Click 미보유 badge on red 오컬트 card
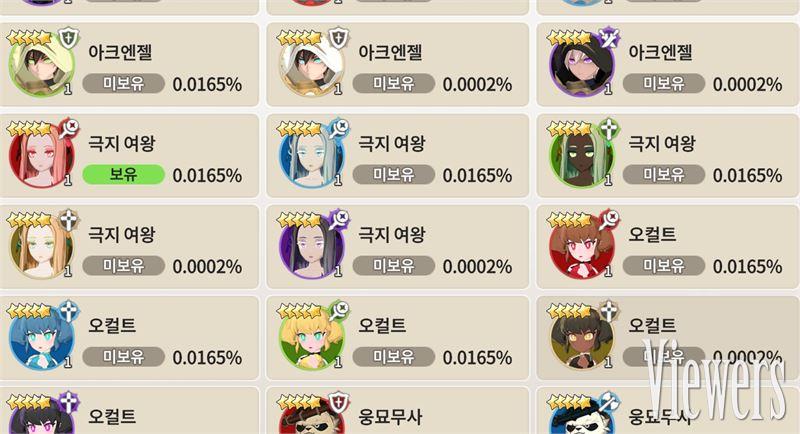Image resolution: width=800 pixels, height=434 pixels. (664, 265)
